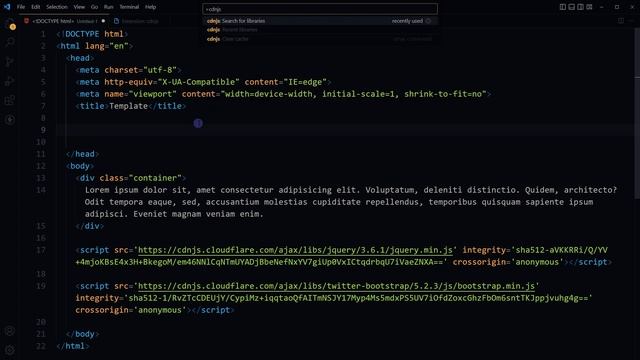Click the HTML file icon on first tab
Screen dimensions: 640x360
pyautogui.click(x=27, y=21)
